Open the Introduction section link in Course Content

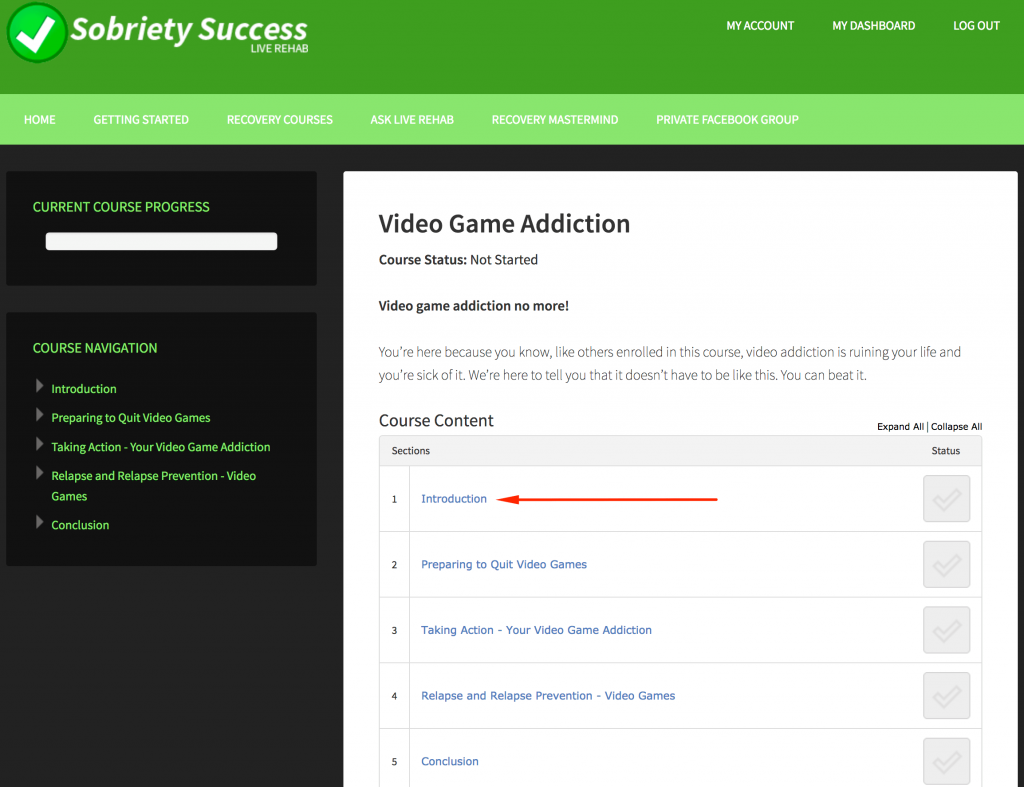[x=454, y=498]
